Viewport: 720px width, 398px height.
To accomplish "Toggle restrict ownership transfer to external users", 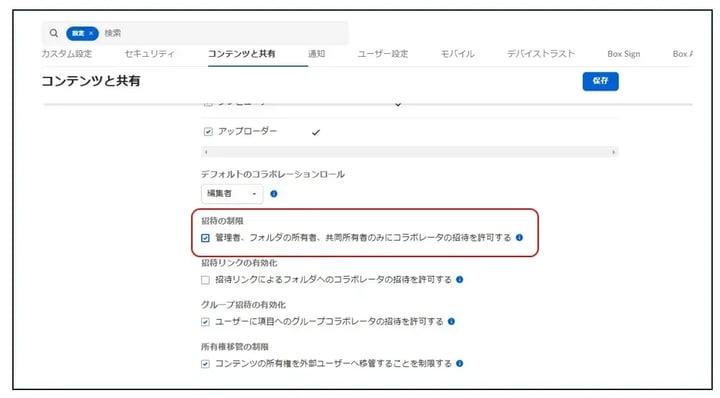I will point(205,364).
